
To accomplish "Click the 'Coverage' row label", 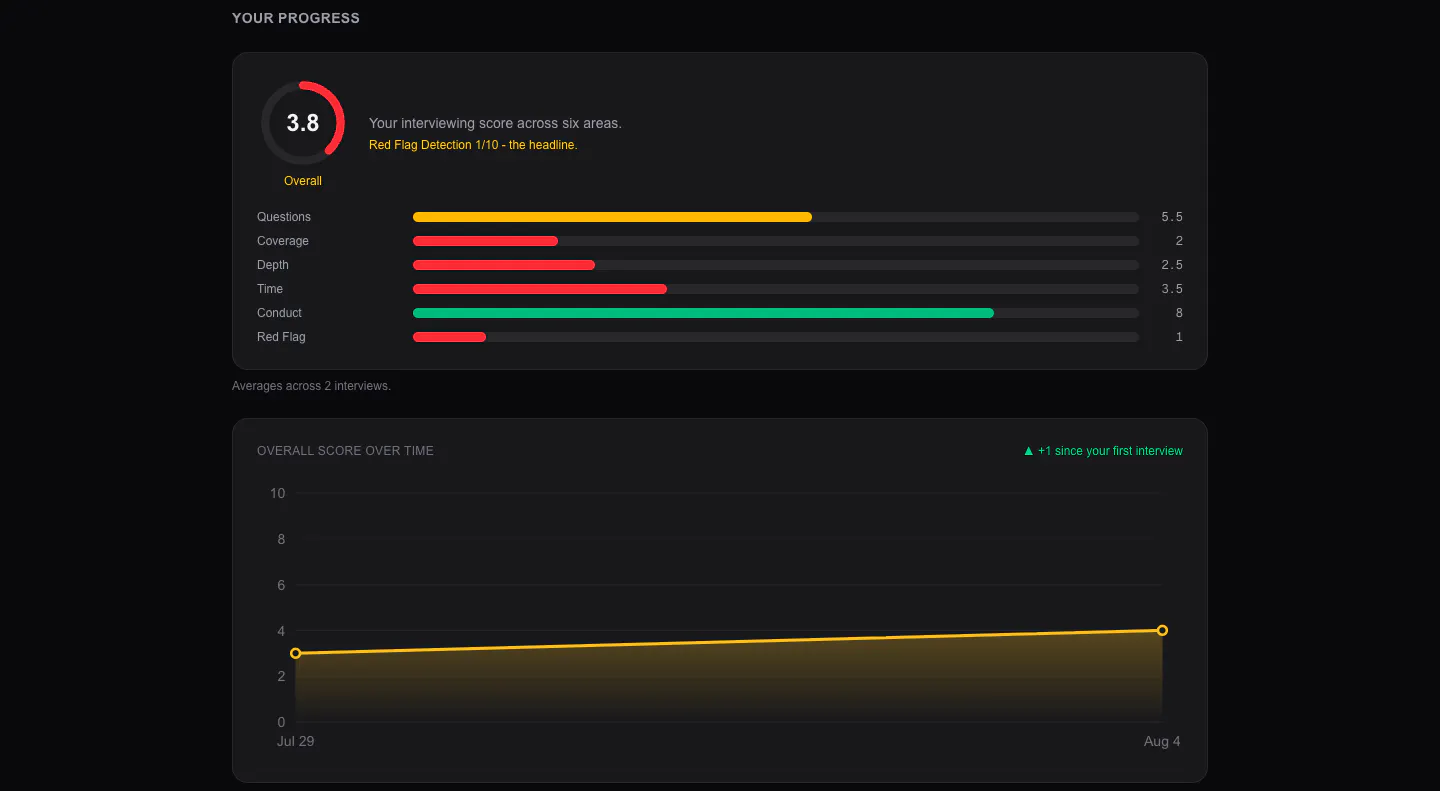I will pos(283,241).
